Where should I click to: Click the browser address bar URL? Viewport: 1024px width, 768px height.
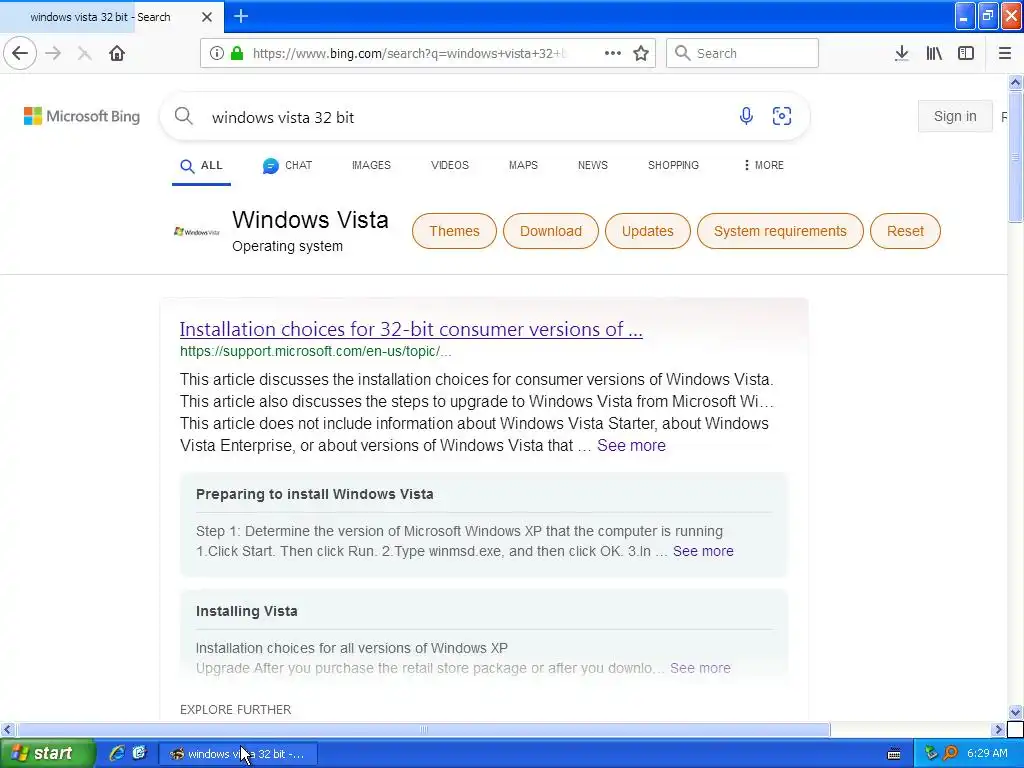[409, 54]
